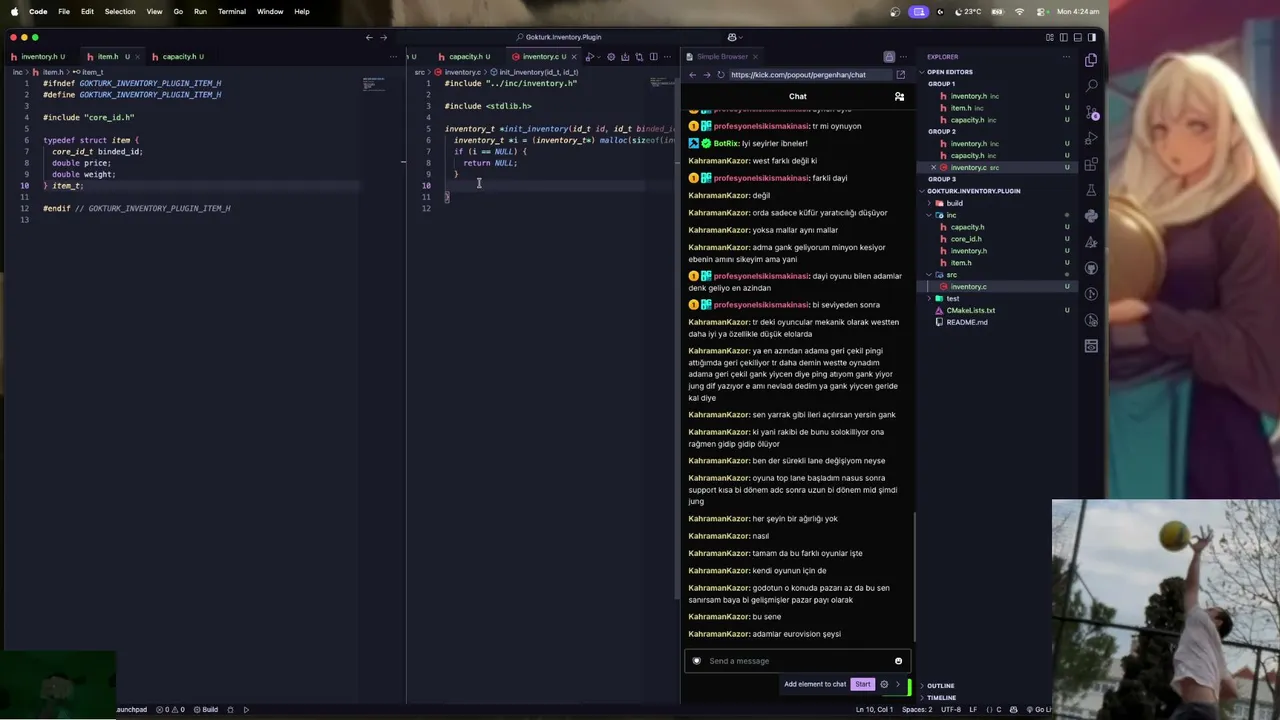This screenshot has height=720, width=1280.
Task: Click the Gokturk.Inventory.Plugin command center search
Action: coord(563,37)
